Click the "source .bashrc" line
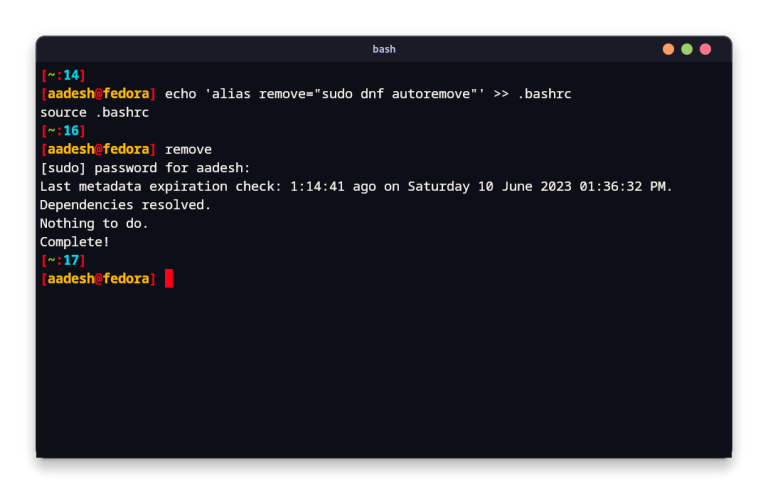Image resolution: width=768 pixels, height=494 pixels. (x=94, y=112)
